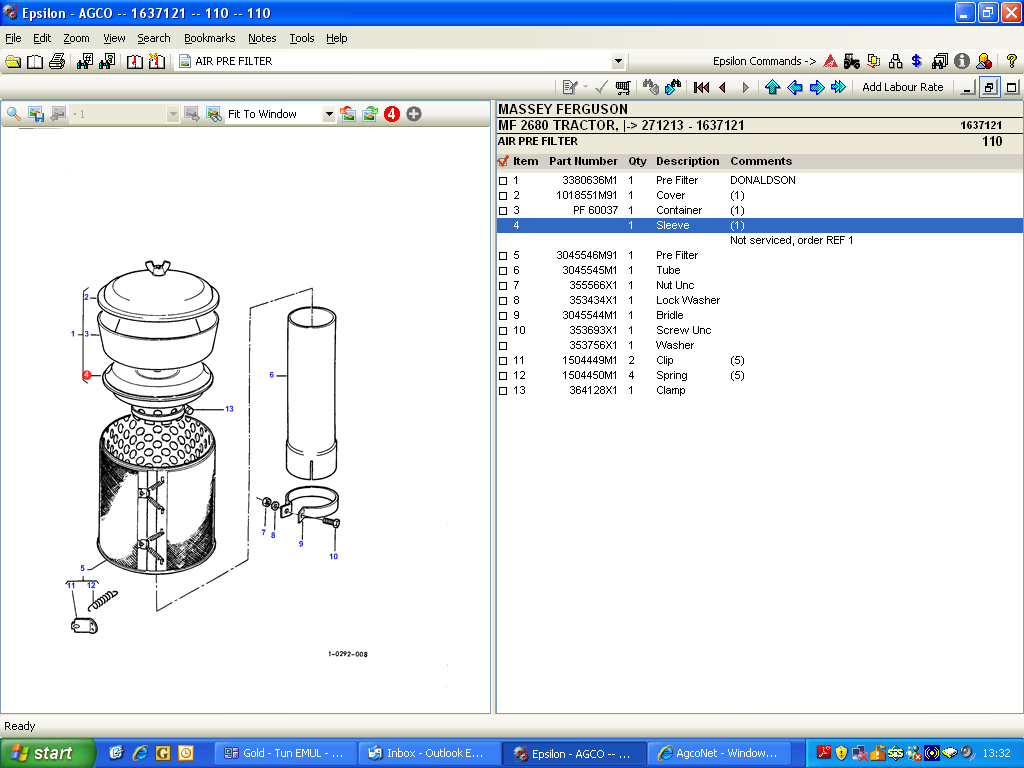Image resolution: width=1024 pixels, height=768 pixels.
Task: Open the AIR PRE FILTER page dropdown arrow
Action: tap(618, 61)
